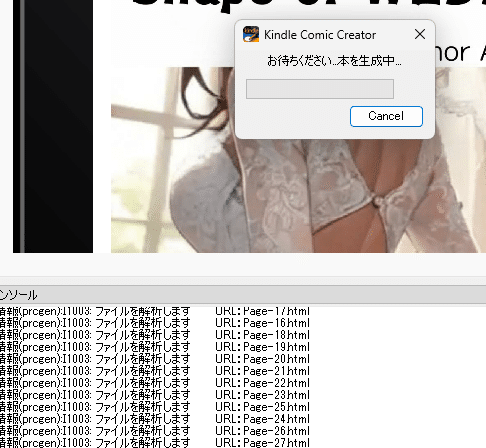Select console line for Page-18.html
The width and height of the screenshot is (486, 448).
pyautogui.click(x=155, y=335)
